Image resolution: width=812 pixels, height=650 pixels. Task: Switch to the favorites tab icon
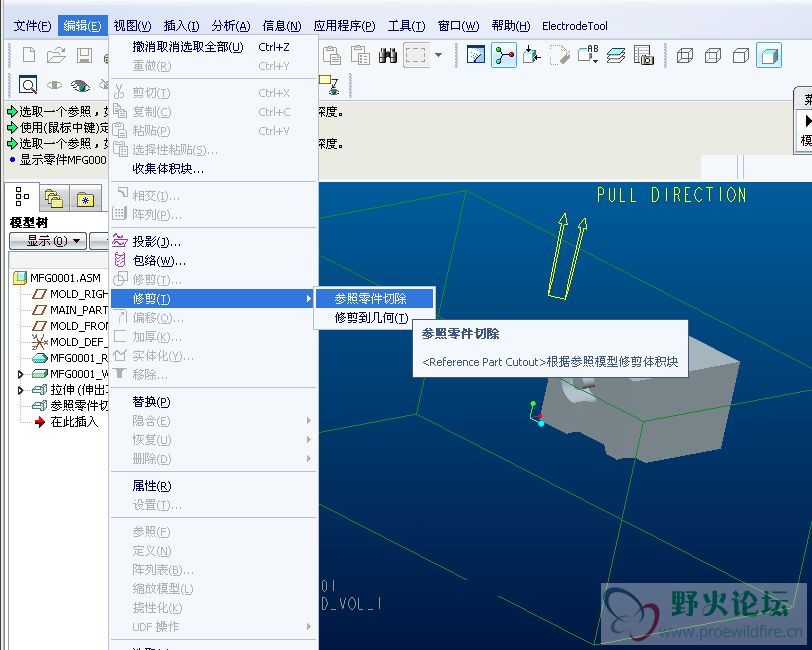85,199
